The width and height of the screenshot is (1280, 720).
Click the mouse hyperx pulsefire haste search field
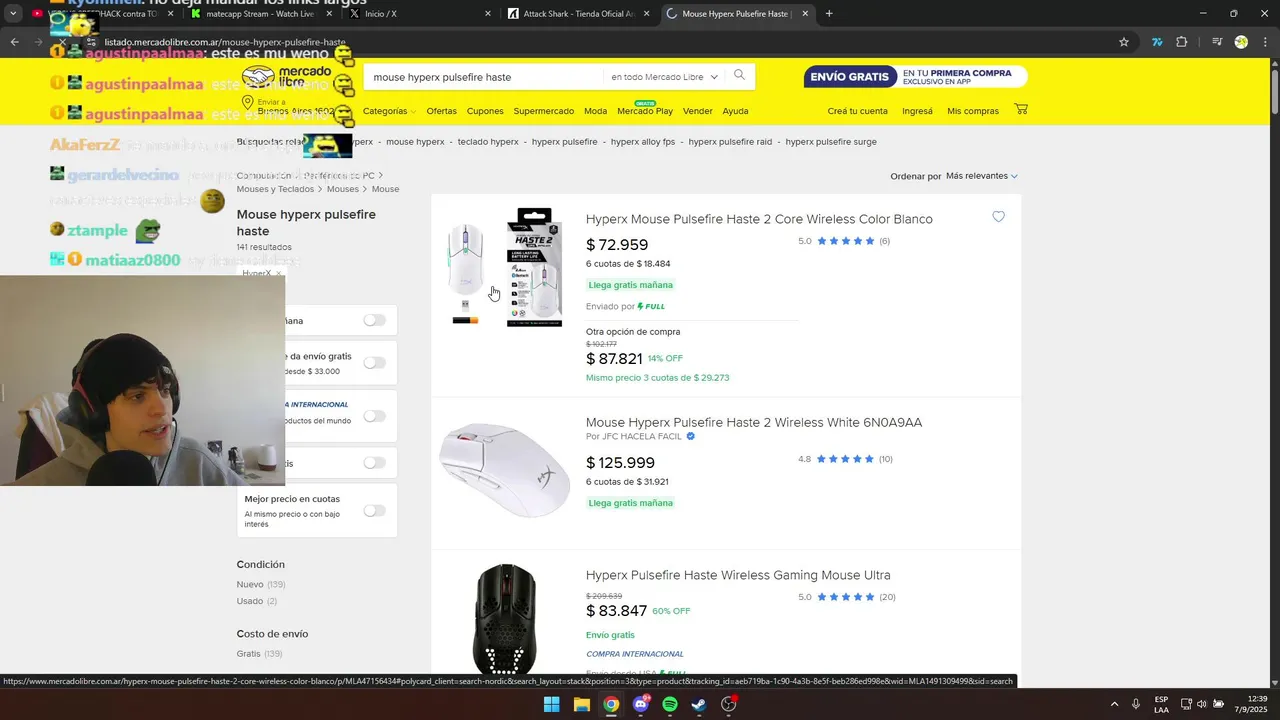point(485,77)
